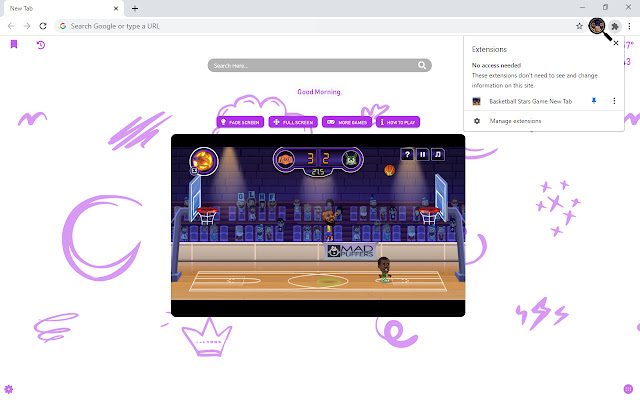Screen dimensions: 640x400
Task: Open the purple history icon
Action: (41, 45)
